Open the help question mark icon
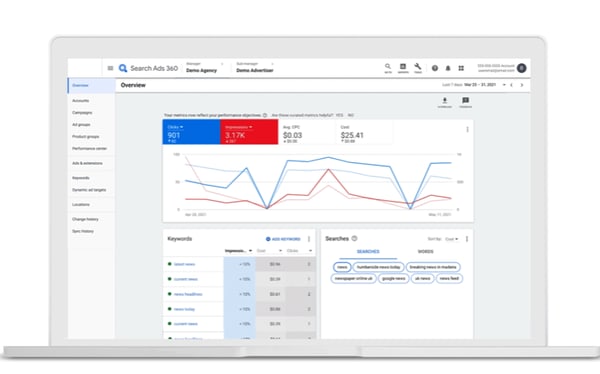Screen dimensions: 600x374 435,68
